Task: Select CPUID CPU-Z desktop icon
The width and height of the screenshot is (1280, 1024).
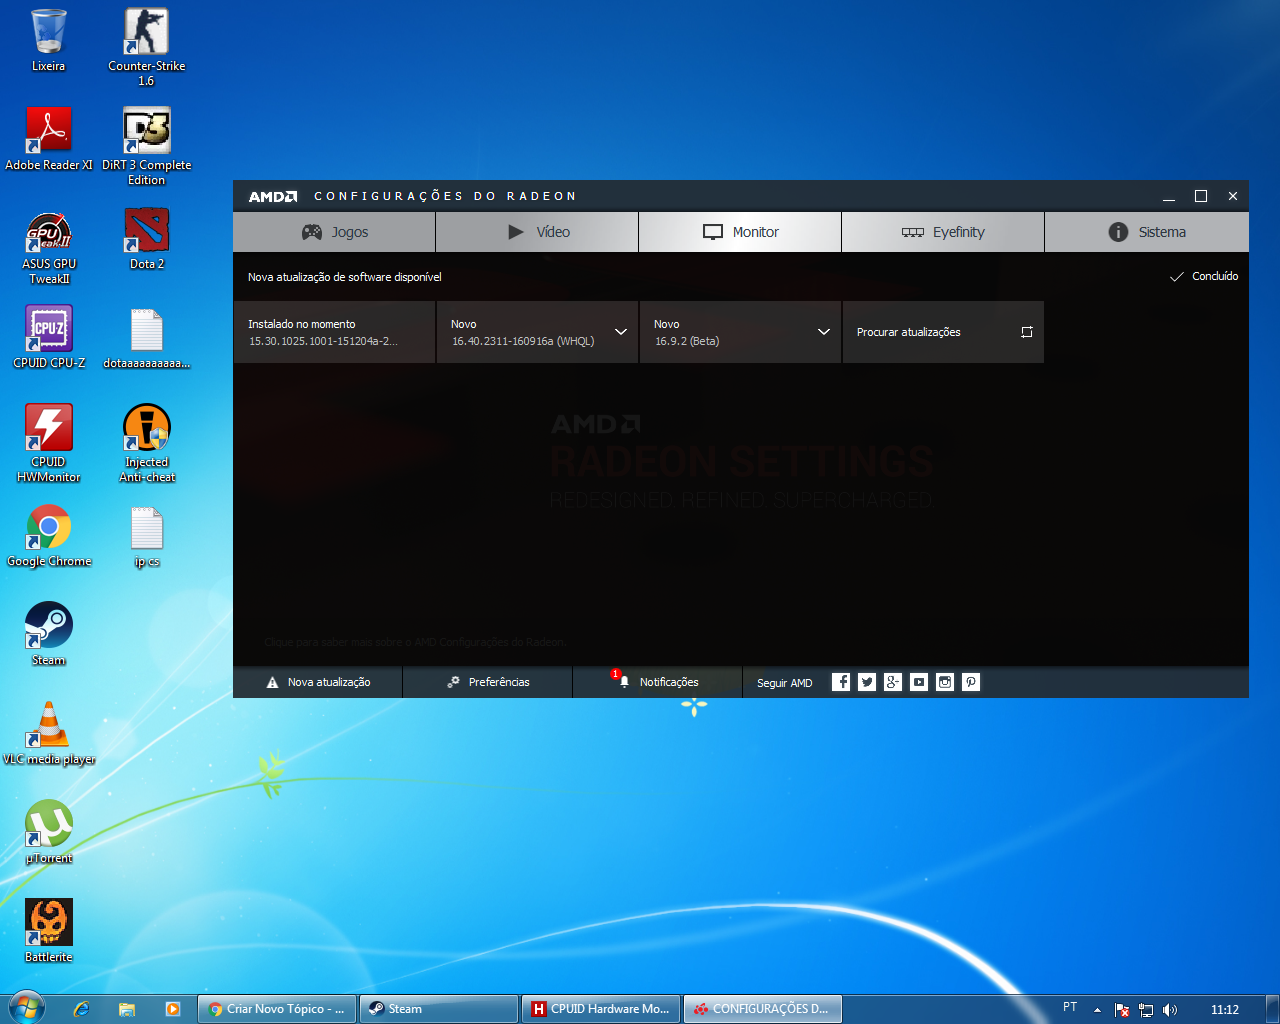Action: (49, 338)
